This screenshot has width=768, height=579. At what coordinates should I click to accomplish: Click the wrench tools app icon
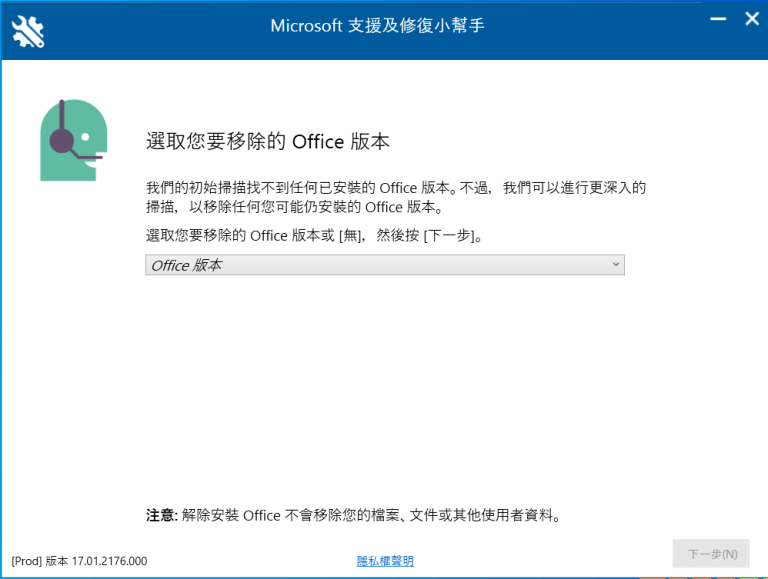(28, 31)
